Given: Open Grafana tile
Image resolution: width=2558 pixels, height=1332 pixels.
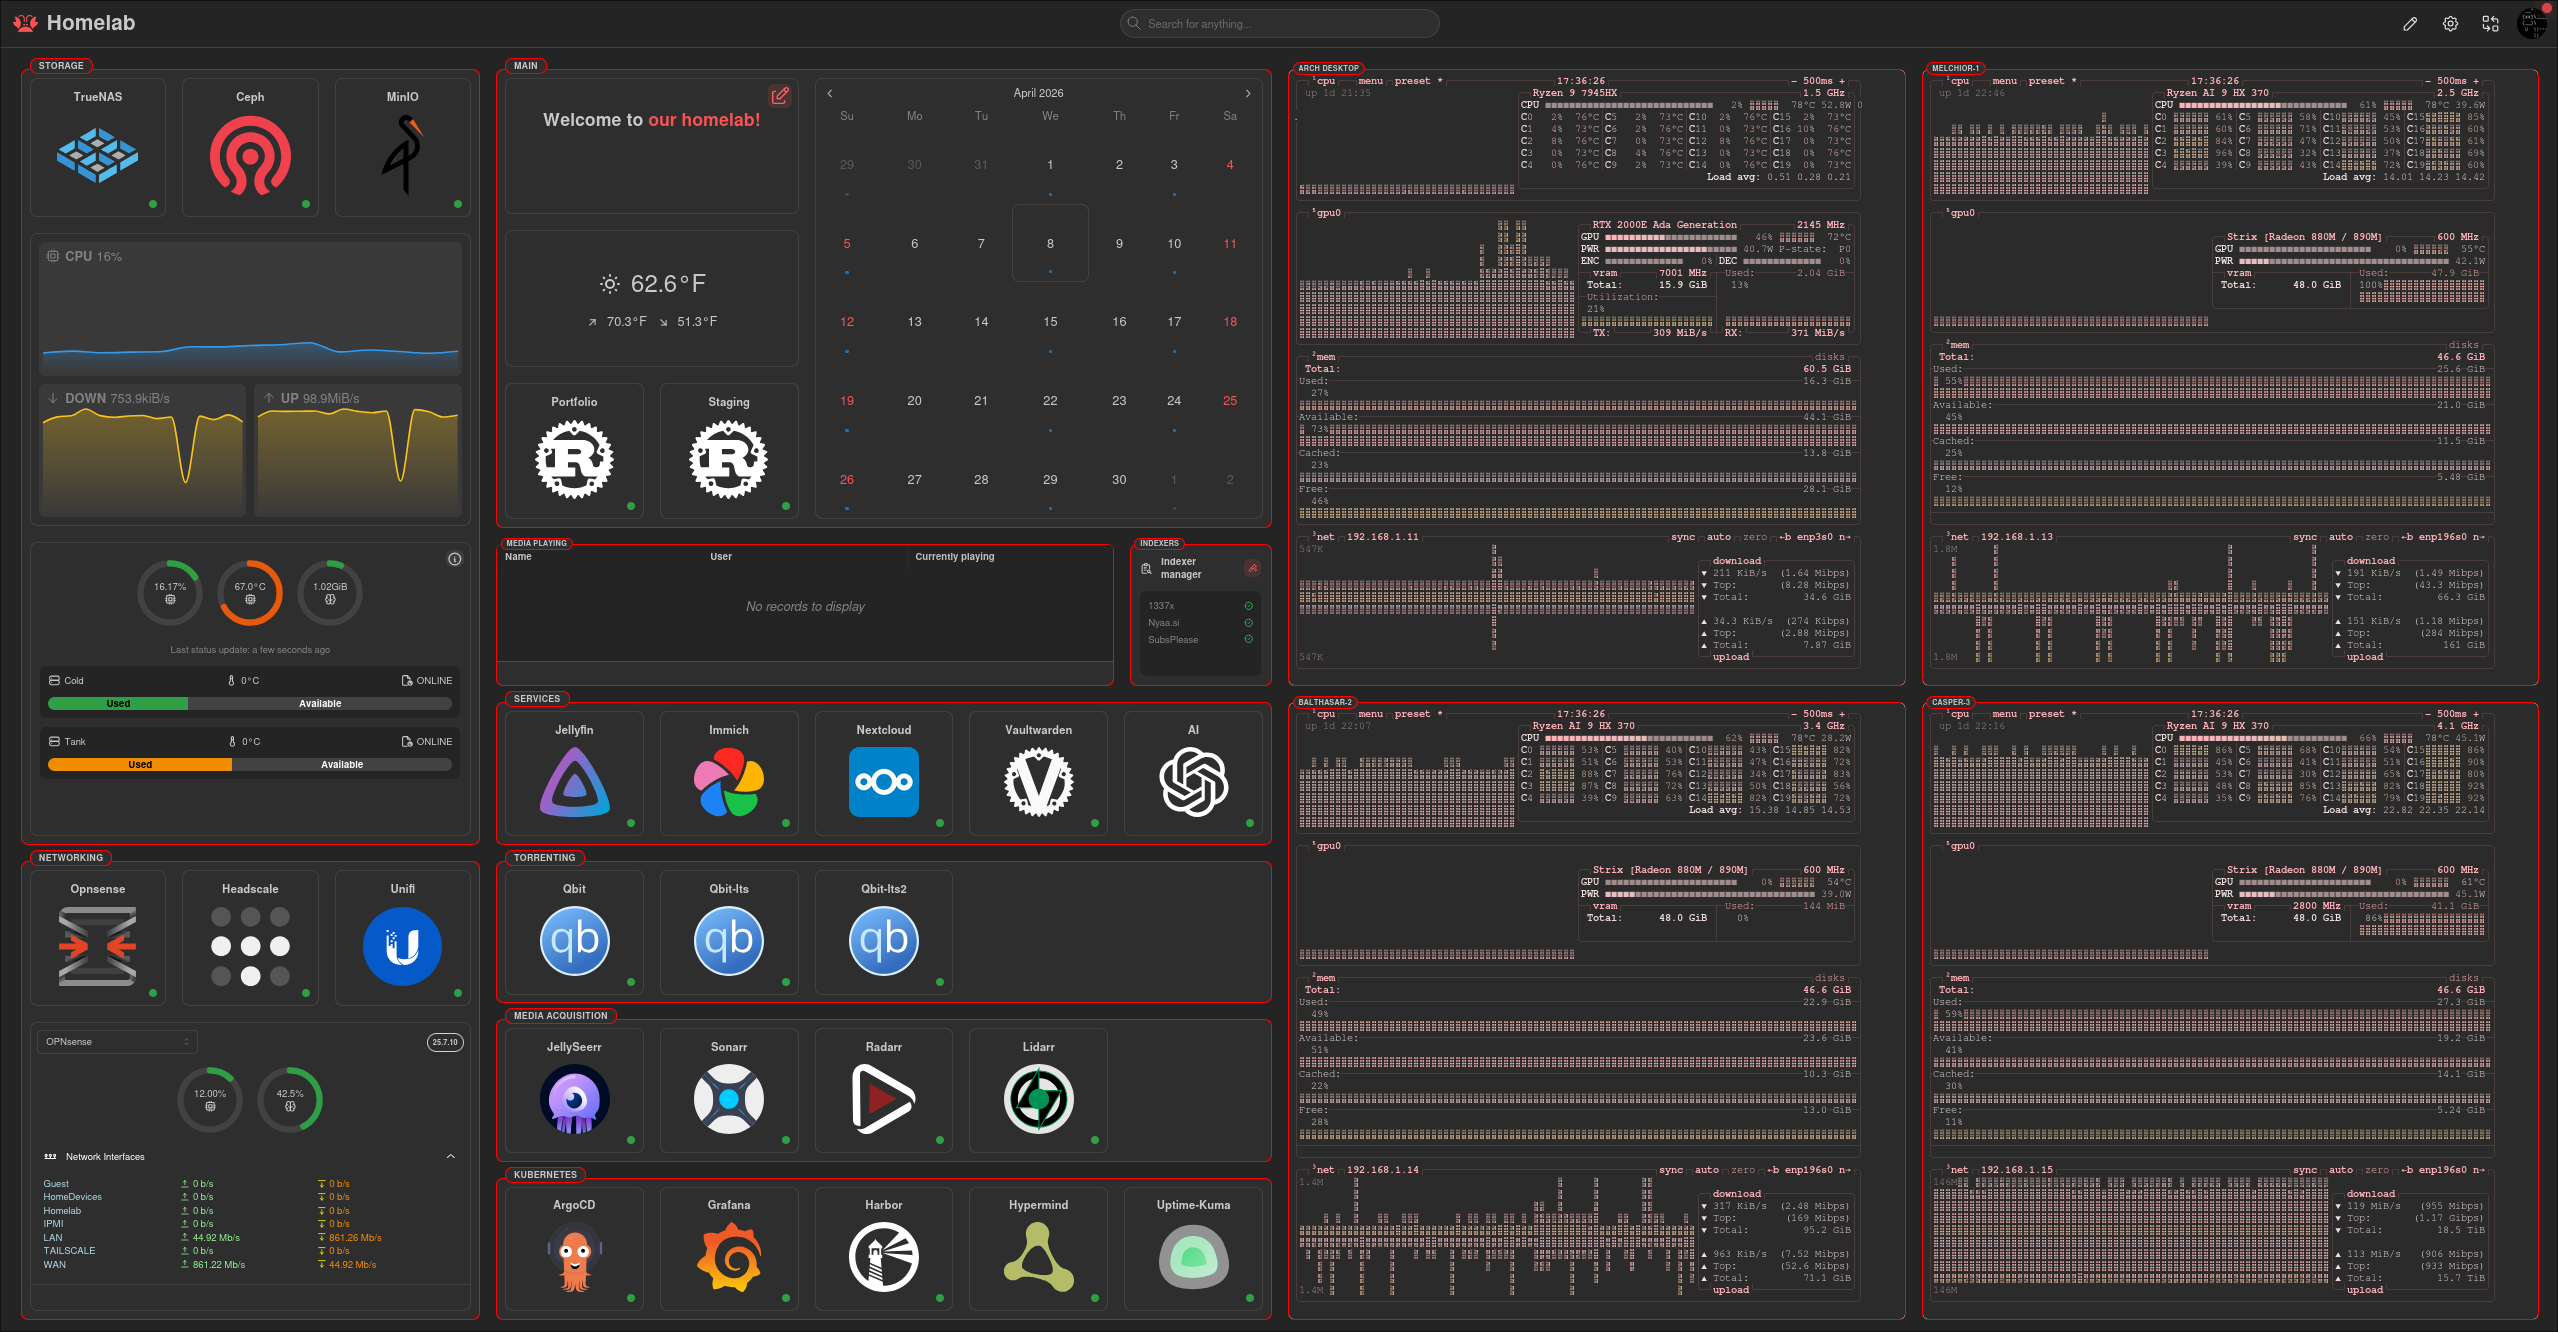Looking at the screenshot, I should (729, 1248).
